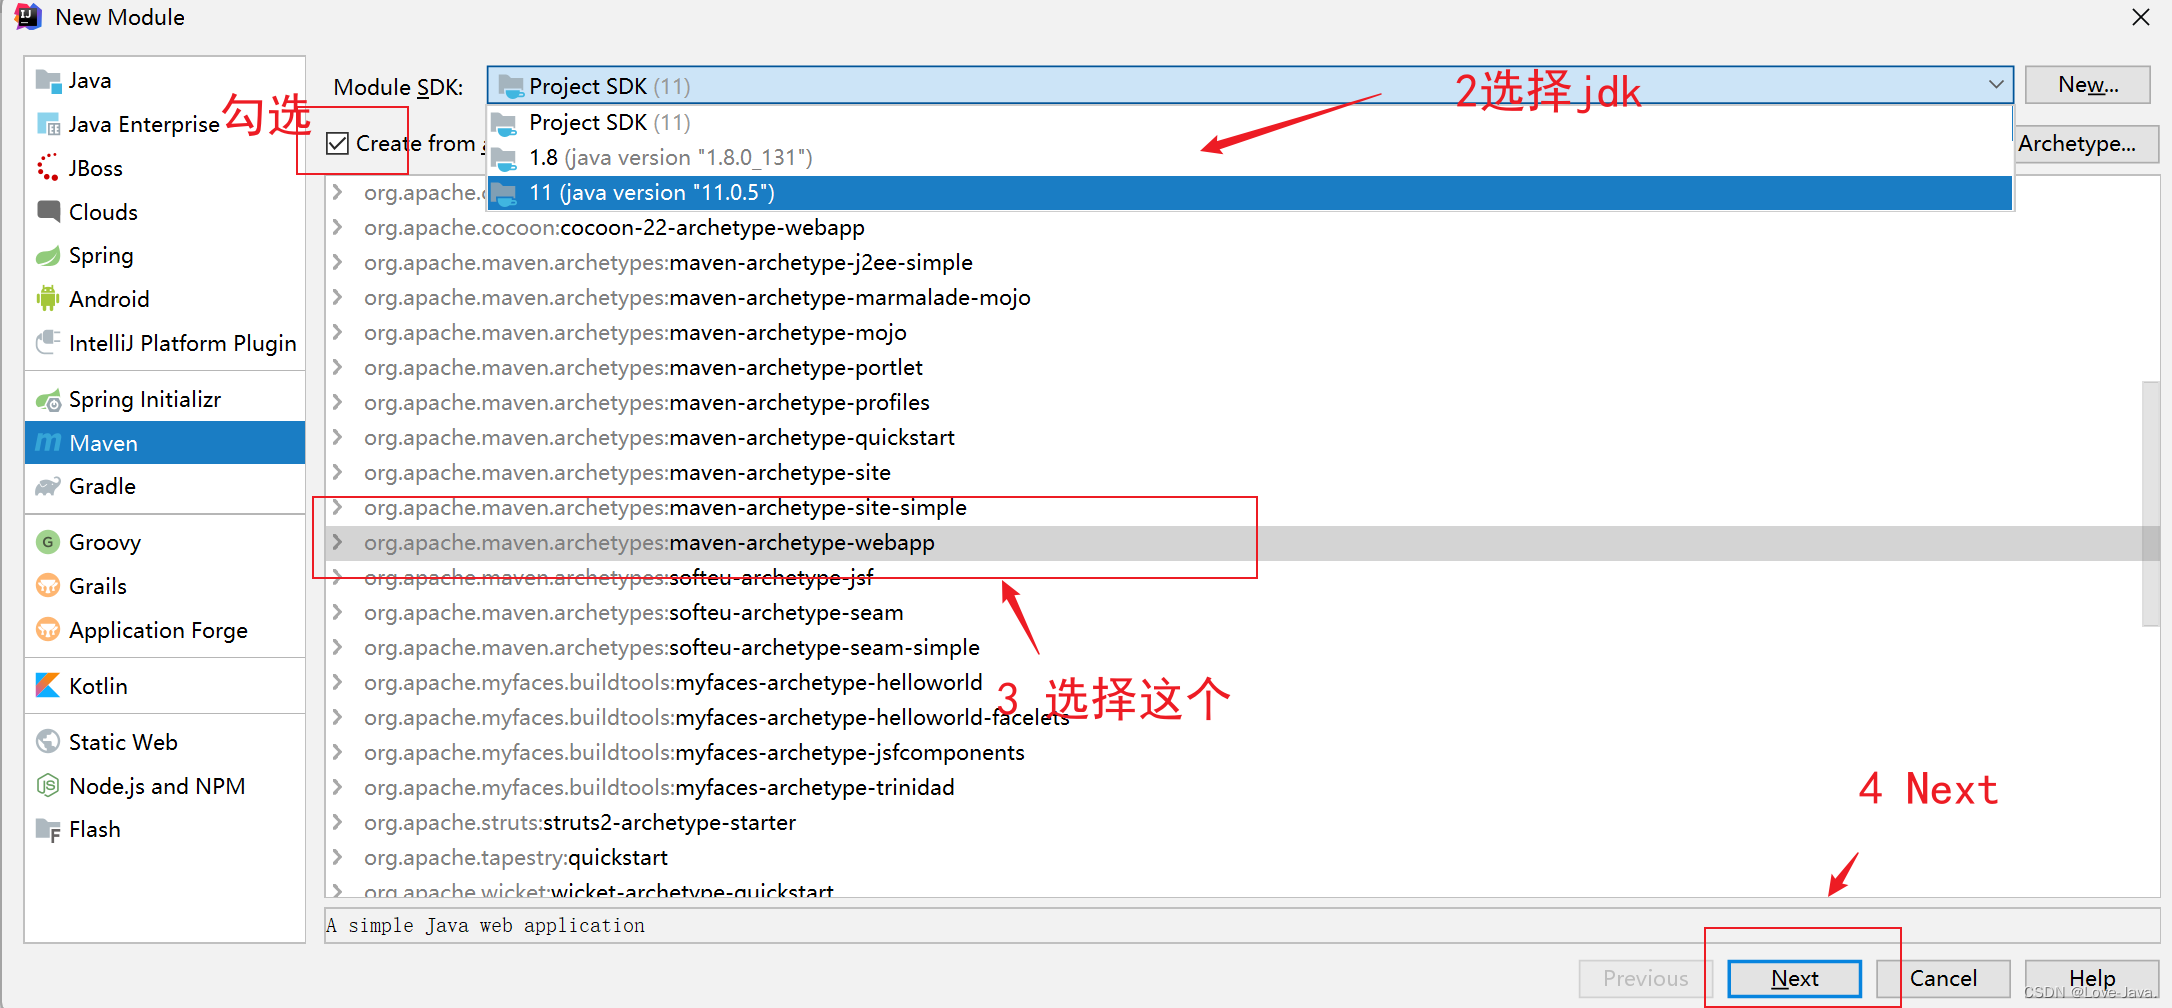Image resolution: width=2172 pixels, height=1008 pixels.
Task: Select myfaces-archetype-helloworld-facelets row
Action: coord(1240,717)
